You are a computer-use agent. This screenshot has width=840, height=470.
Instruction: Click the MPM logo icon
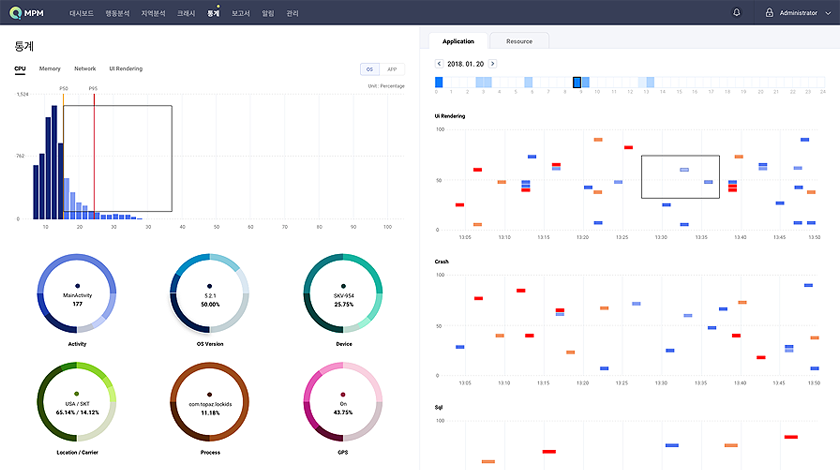tap(17, 13)
